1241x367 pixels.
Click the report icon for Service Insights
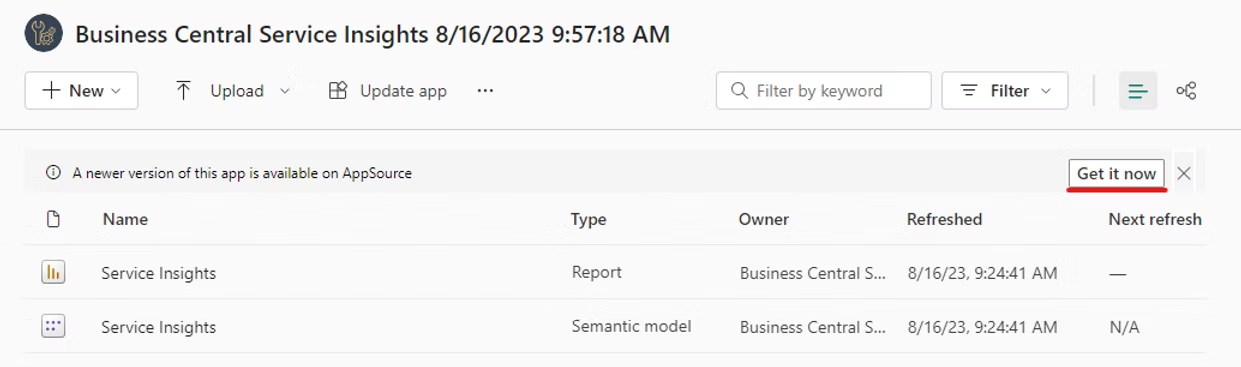(53, 272)
